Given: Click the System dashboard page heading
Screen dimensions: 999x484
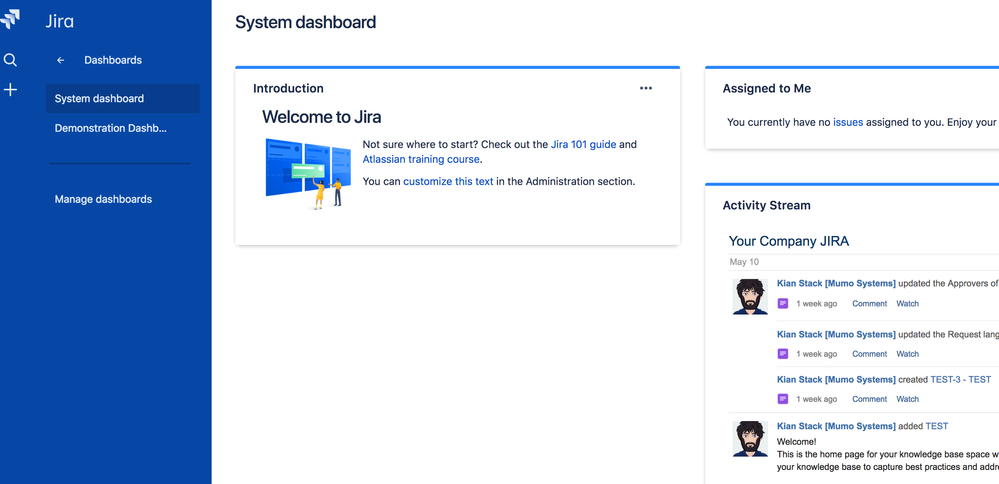Looking at the screenshot, I should point(306,22).
